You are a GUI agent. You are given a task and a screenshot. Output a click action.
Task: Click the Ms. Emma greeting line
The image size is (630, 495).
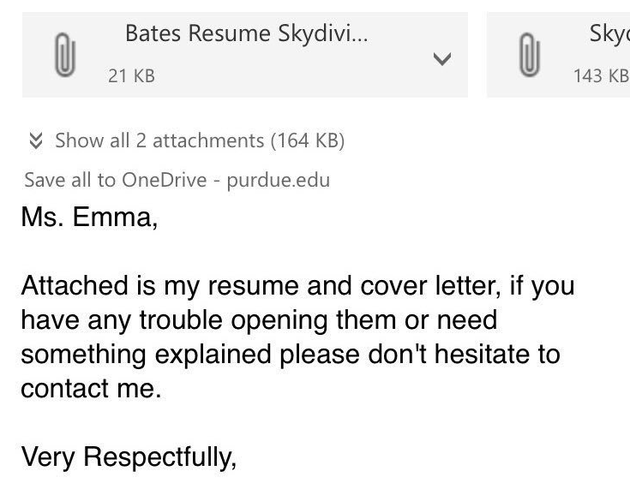click(x=89, y=217)
